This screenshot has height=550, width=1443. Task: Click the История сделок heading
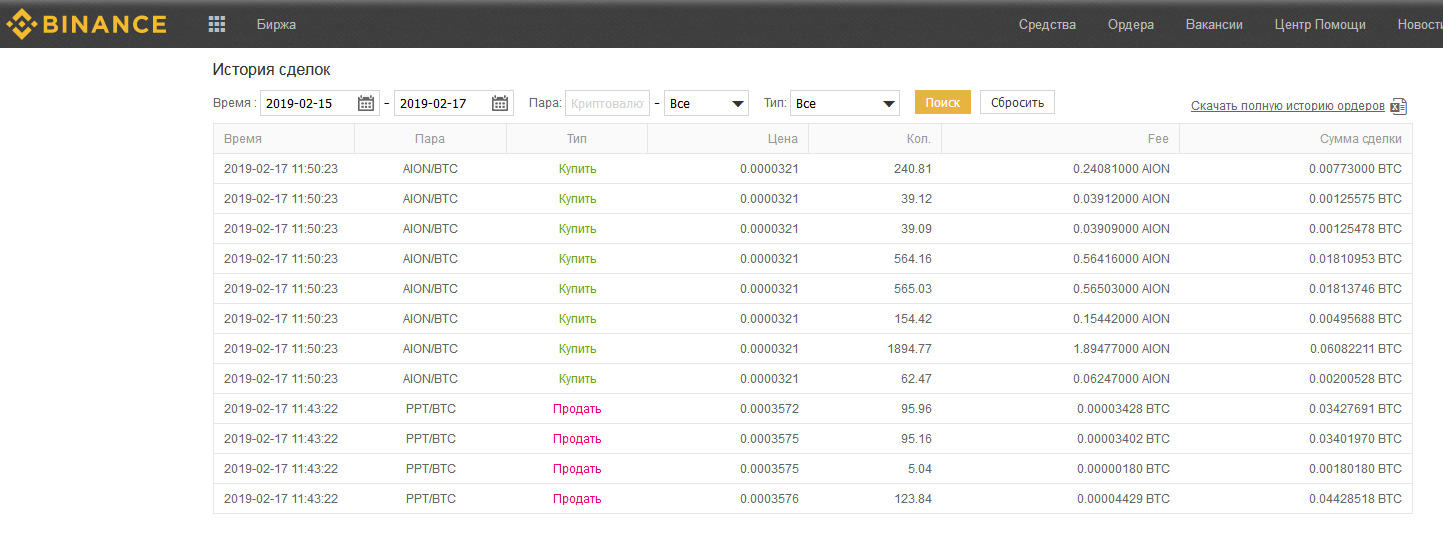[271, 70]
